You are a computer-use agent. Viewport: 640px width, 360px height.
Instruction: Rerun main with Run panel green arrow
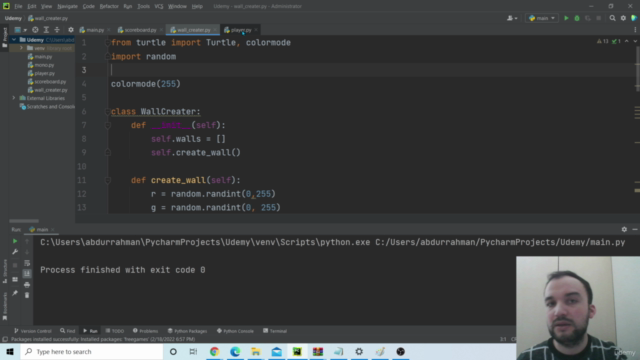coord(15,241)
